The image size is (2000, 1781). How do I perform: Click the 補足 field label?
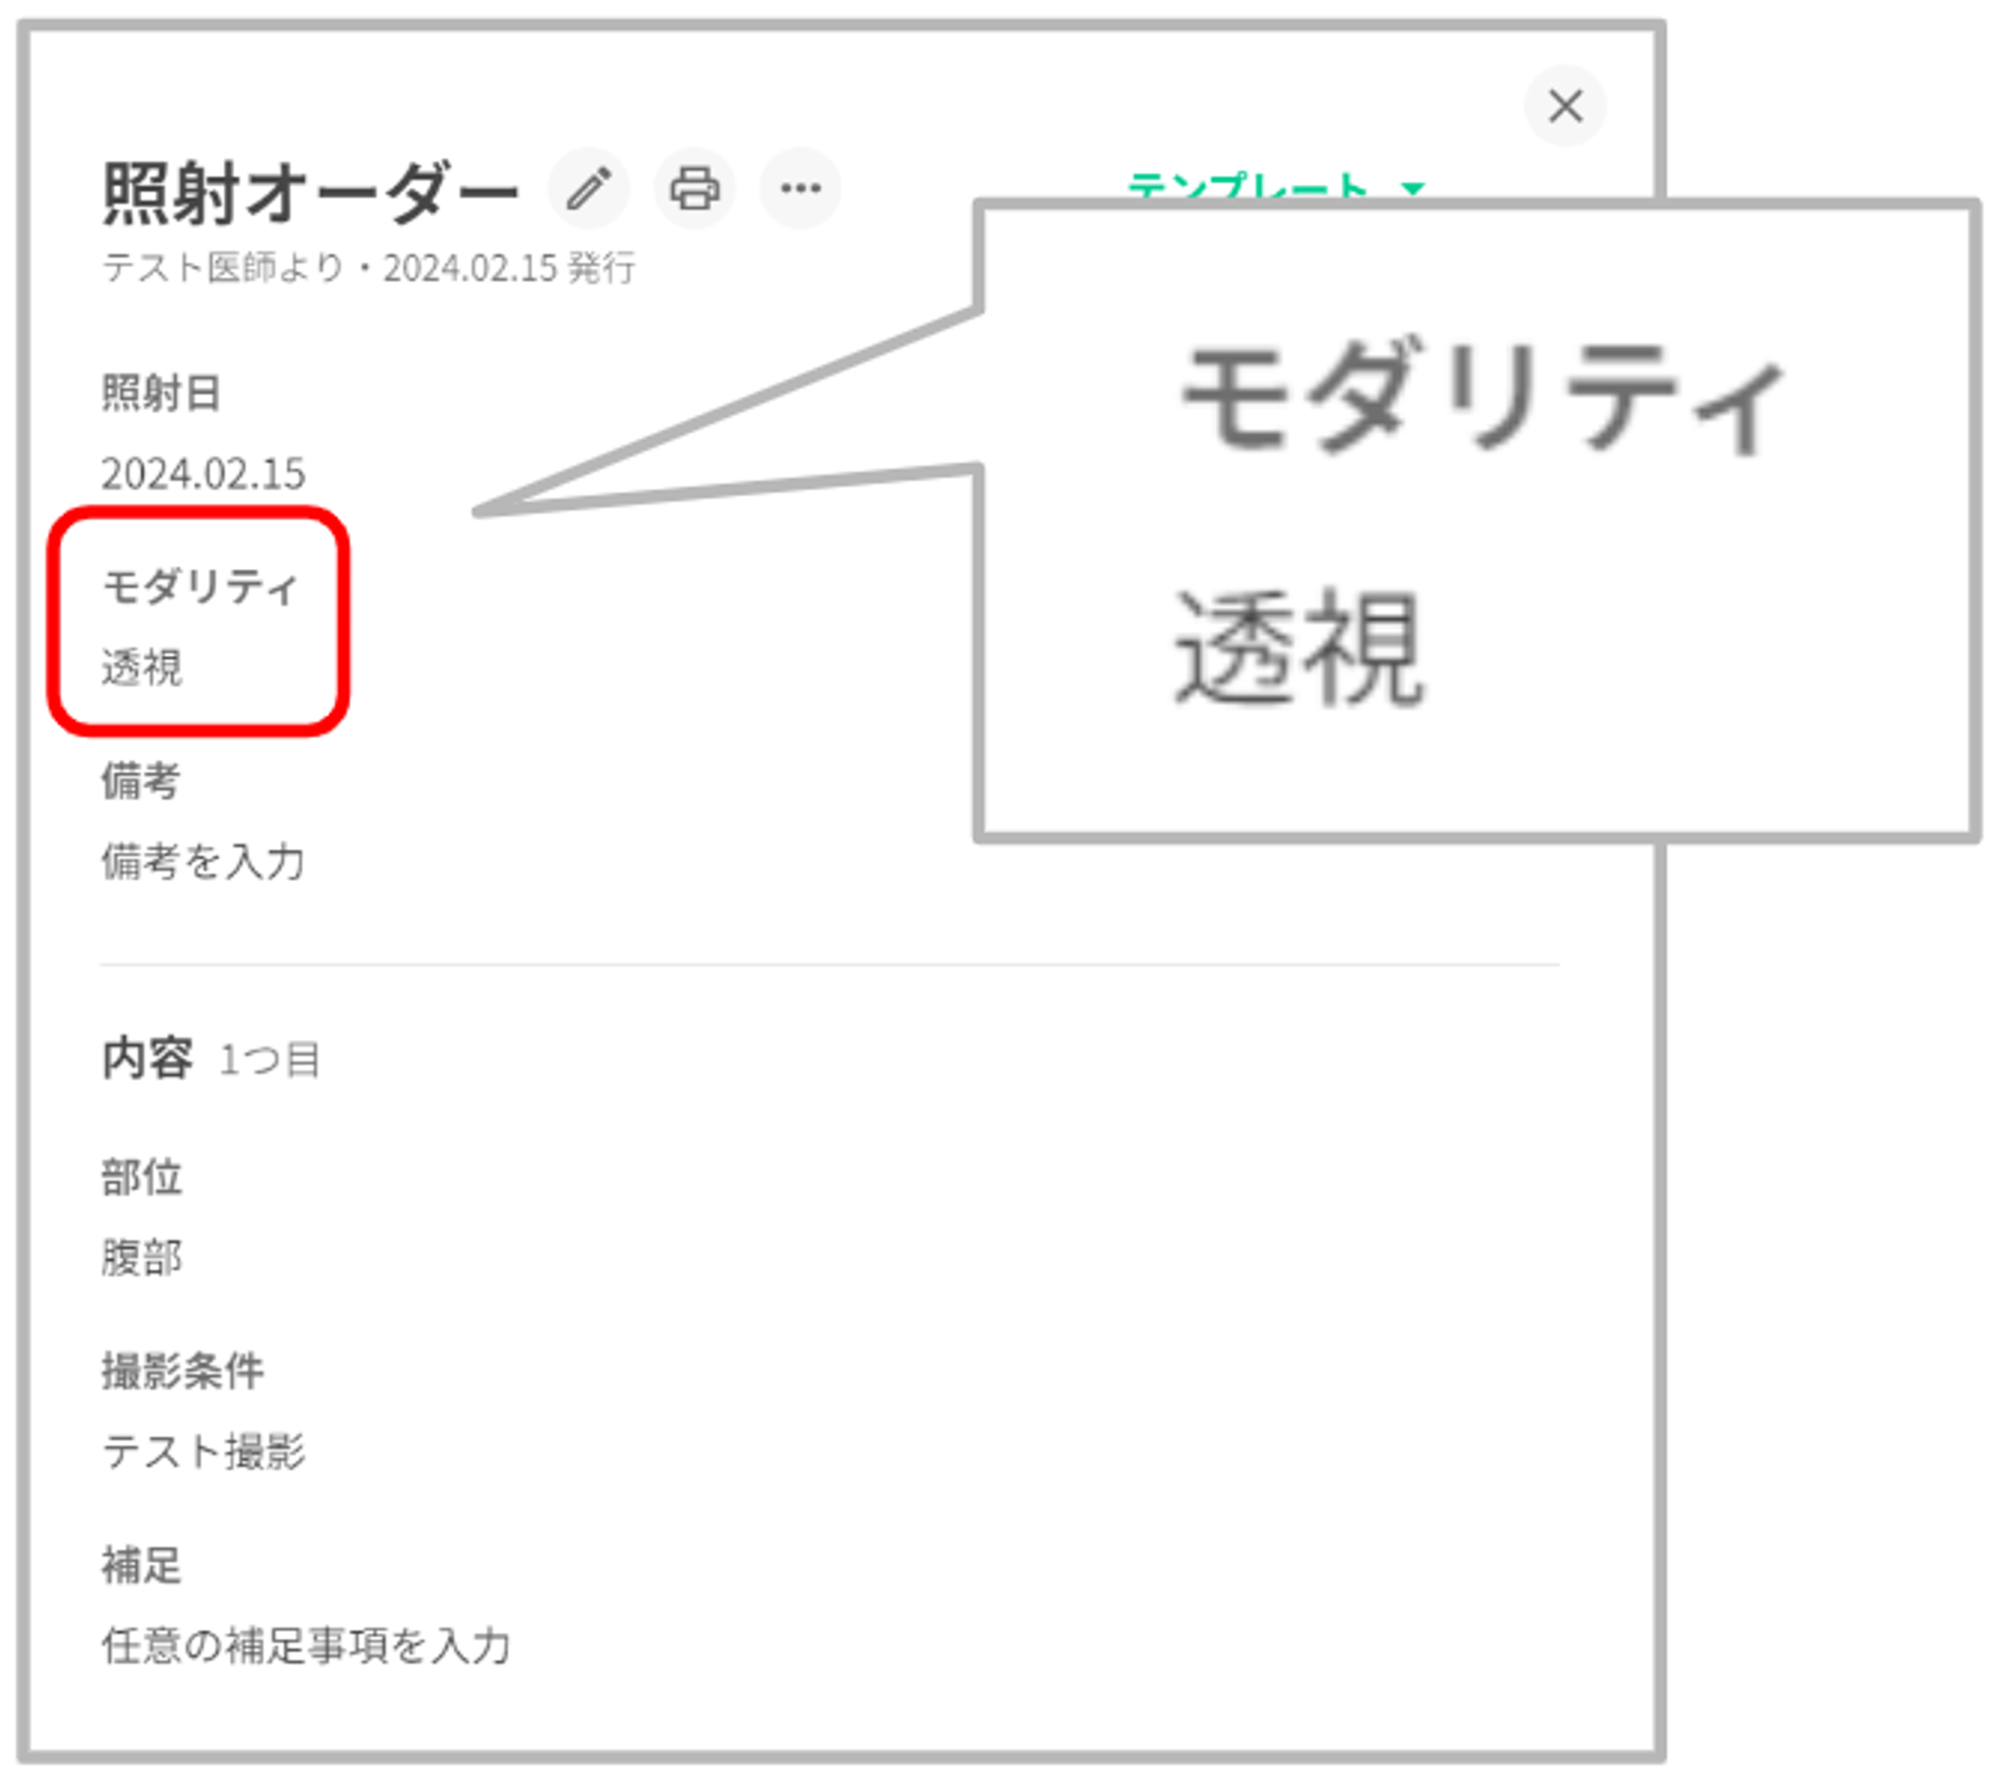tap(141, 1565)
